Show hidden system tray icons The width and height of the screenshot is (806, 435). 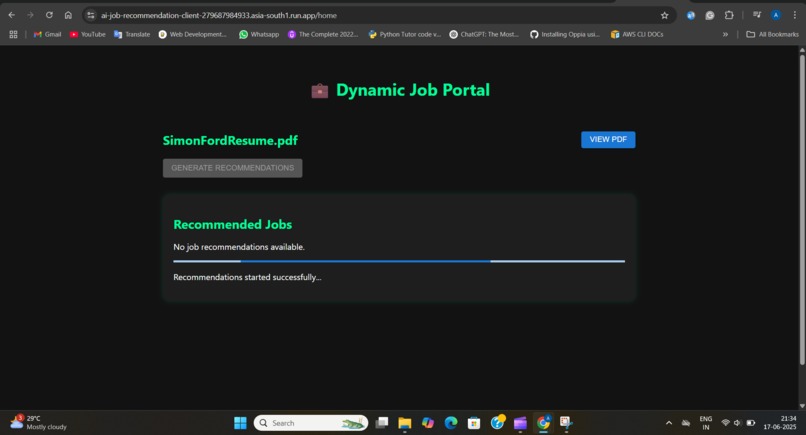pos(669,423)
